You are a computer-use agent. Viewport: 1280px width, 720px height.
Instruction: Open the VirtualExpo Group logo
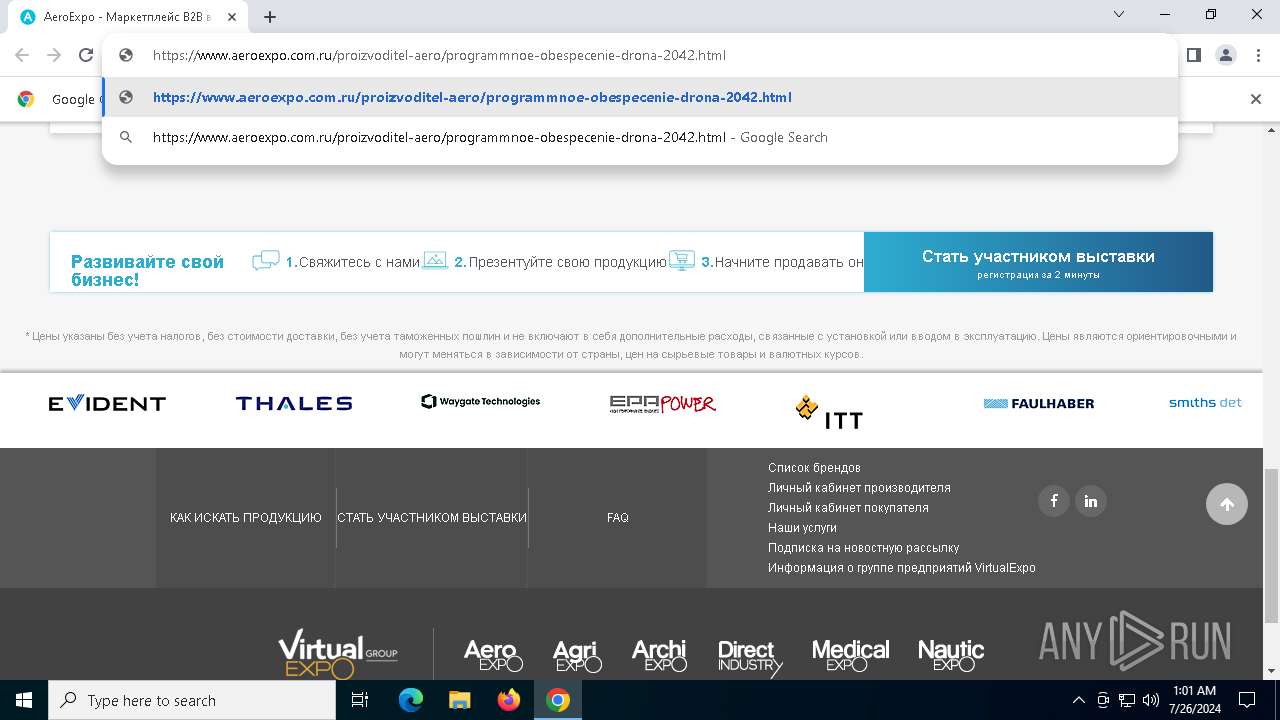(338, 654)
